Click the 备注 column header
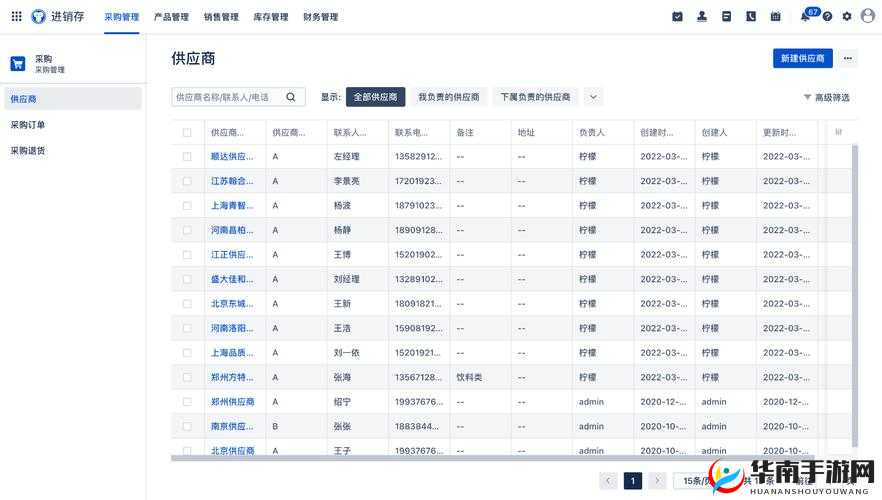The image size is (882, 500). pyautogui.click(x=465, y=132)
